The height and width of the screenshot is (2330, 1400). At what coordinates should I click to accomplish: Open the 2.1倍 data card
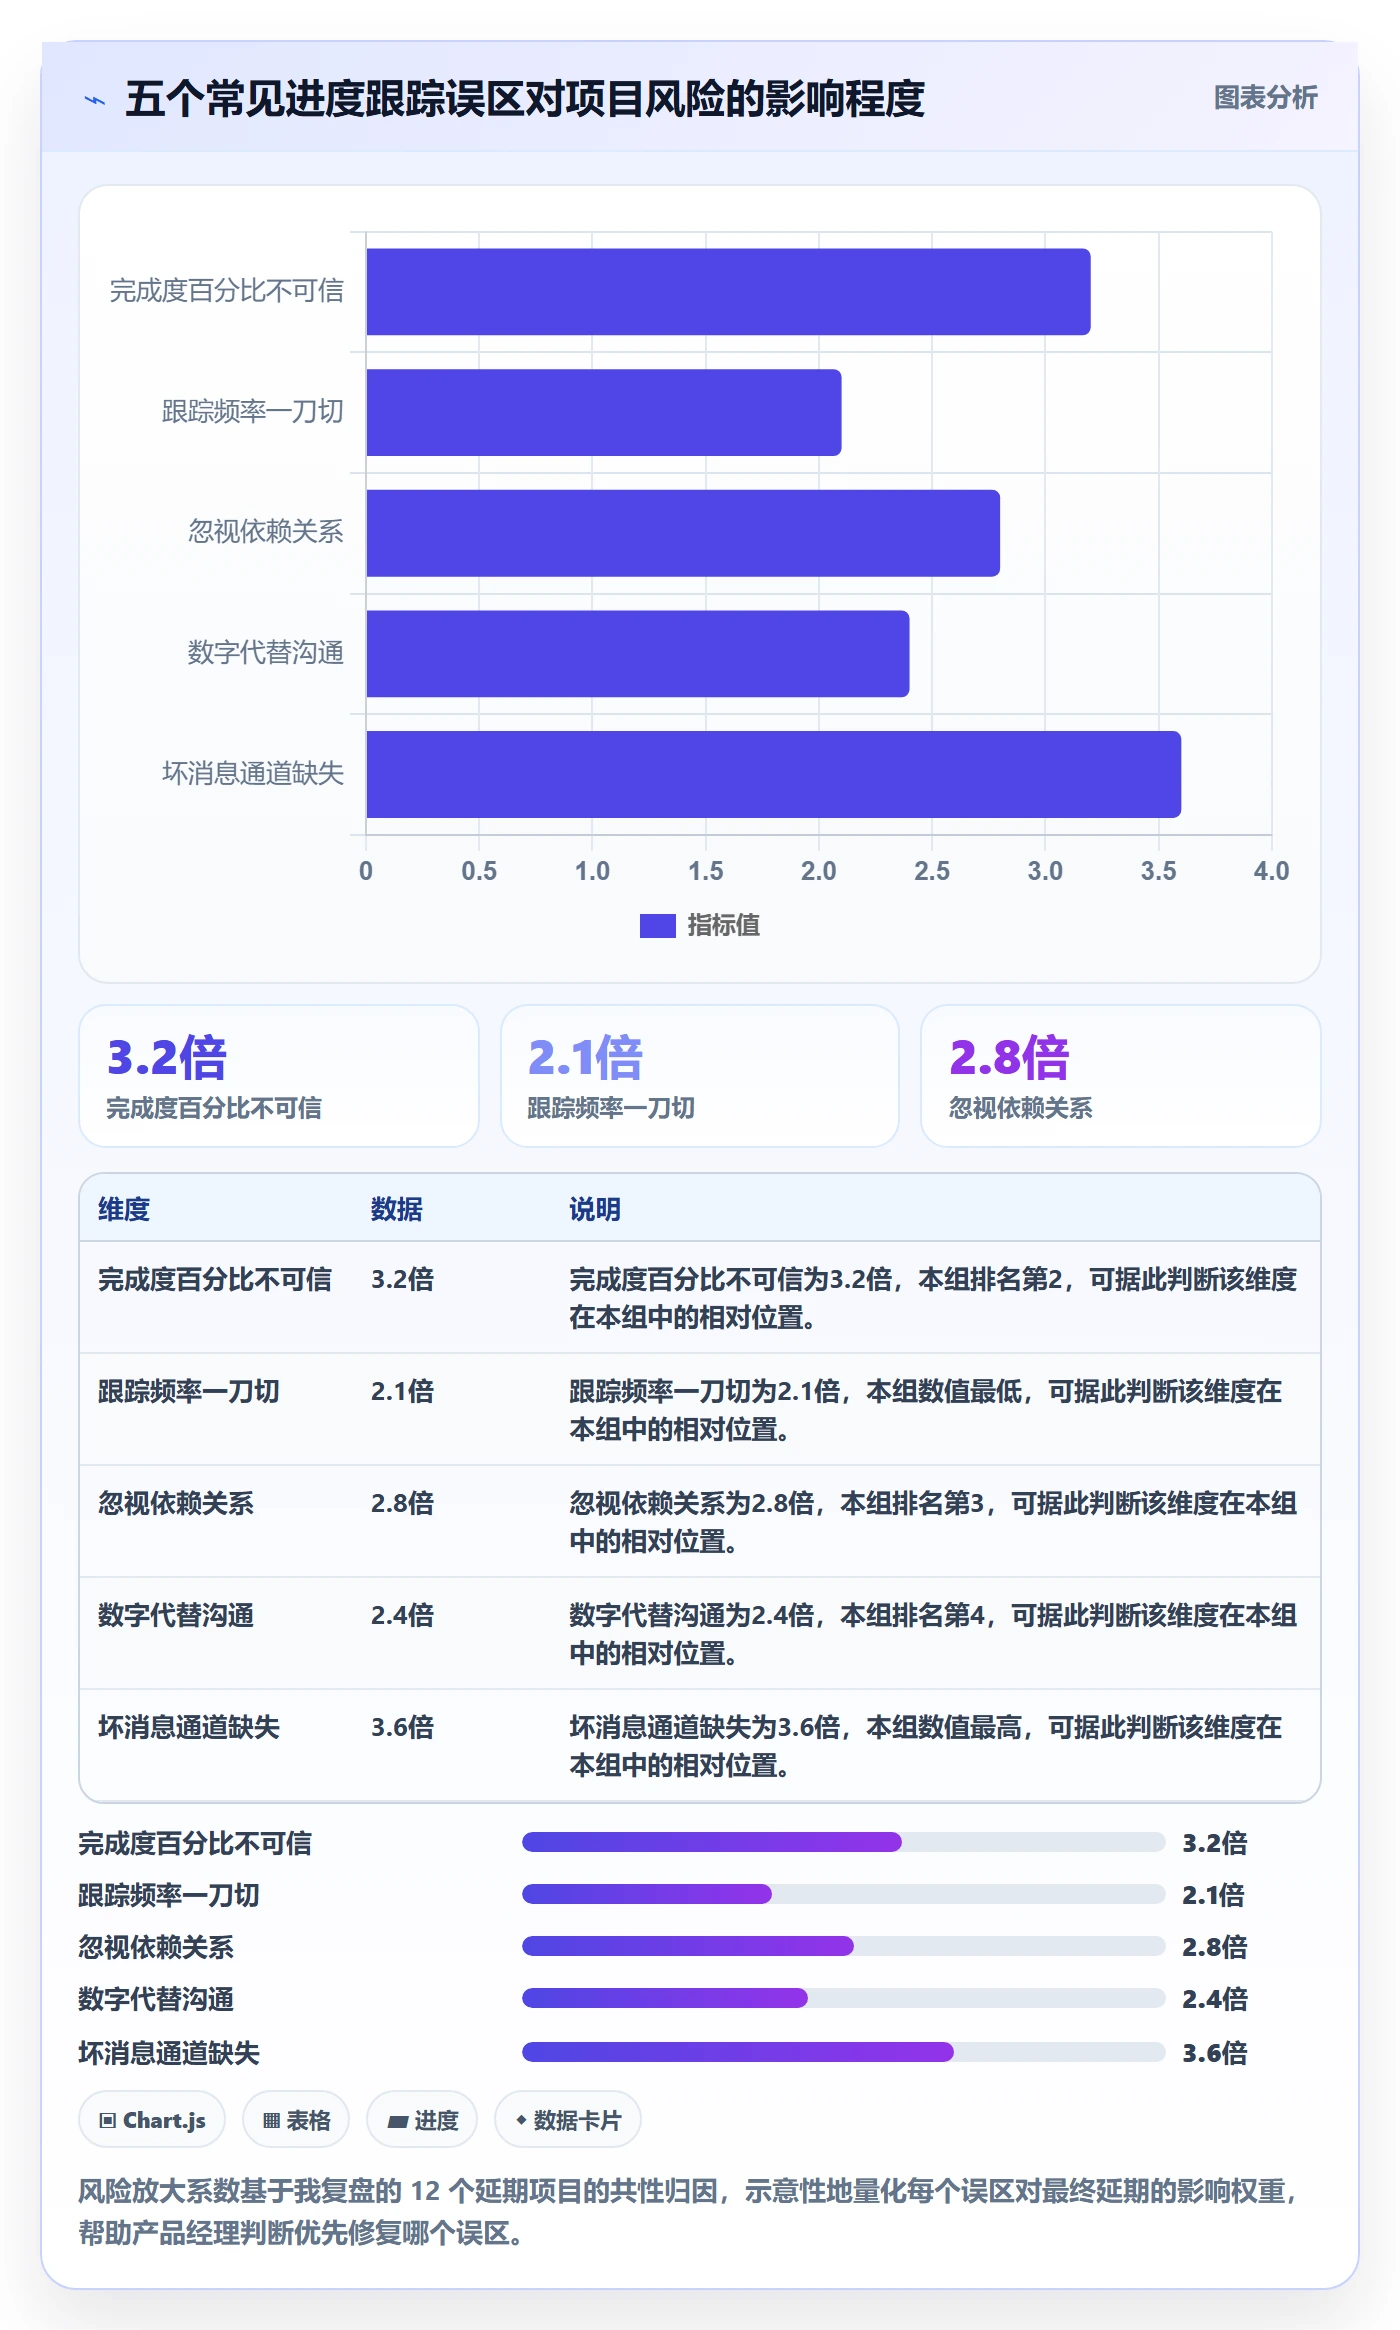click(700, 1076)
